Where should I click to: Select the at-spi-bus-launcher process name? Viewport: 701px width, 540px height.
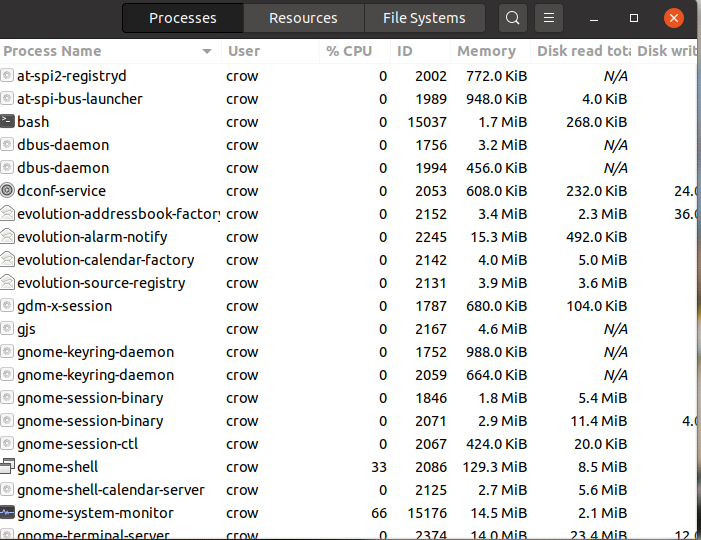click(x=80, y=99)
